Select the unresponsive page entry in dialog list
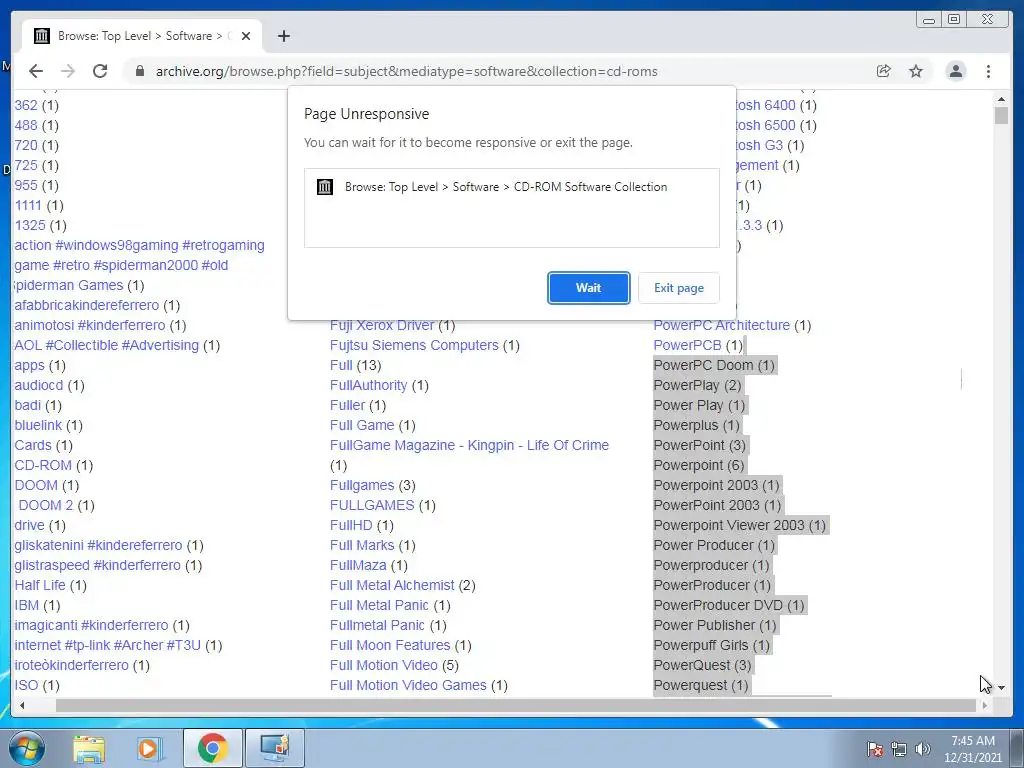Image resolution: width=1024 pixels, height=768 pixels. [512, 187]
